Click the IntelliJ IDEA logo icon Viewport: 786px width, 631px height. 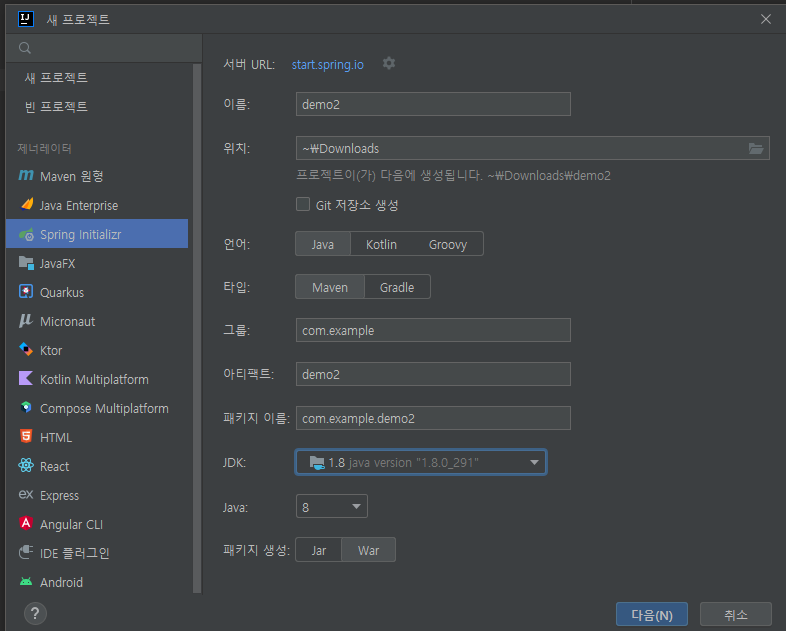point(26,19)
